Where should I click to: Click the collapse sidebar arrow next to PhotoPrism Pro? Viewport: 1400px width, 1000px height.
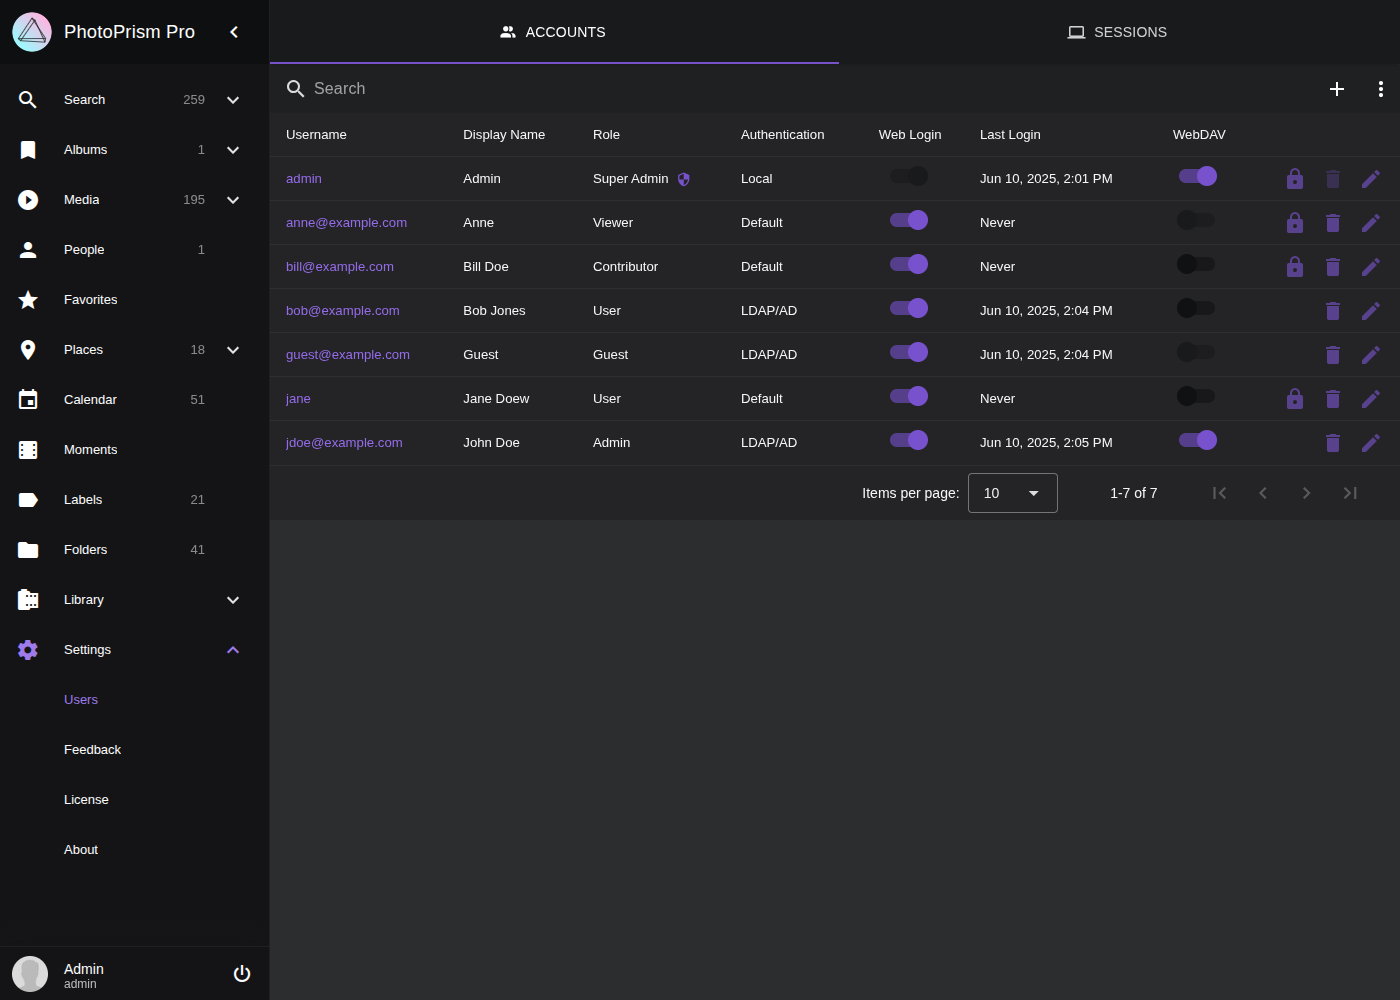point(233,31)
